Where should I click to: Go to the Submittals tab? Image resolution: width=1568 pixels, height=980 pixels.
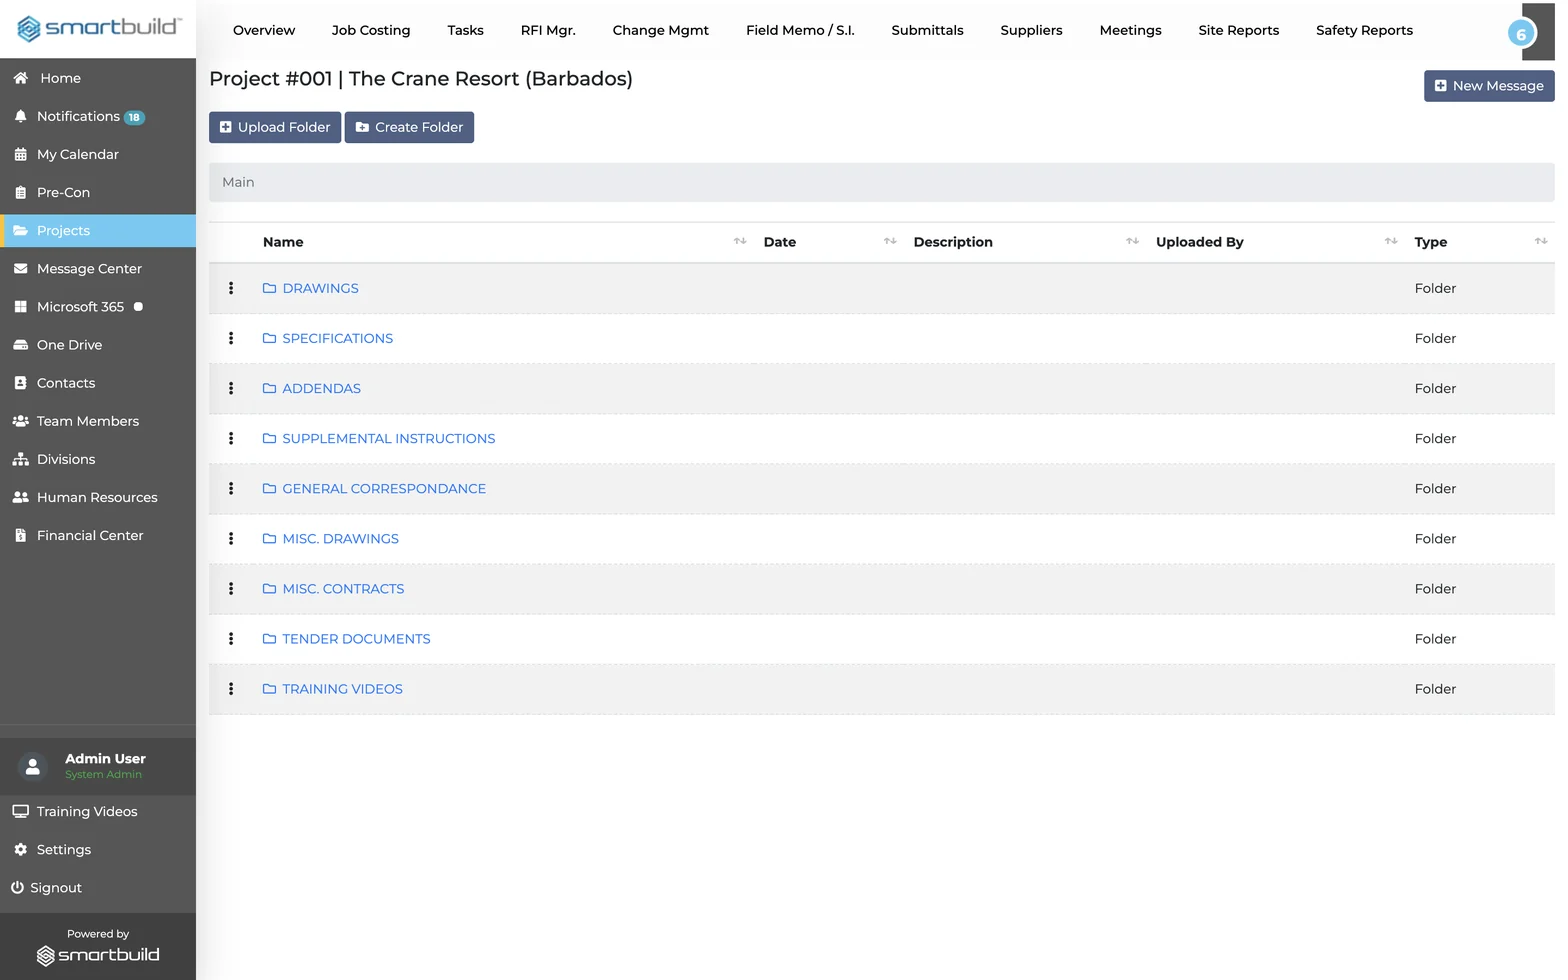point(927,30)
